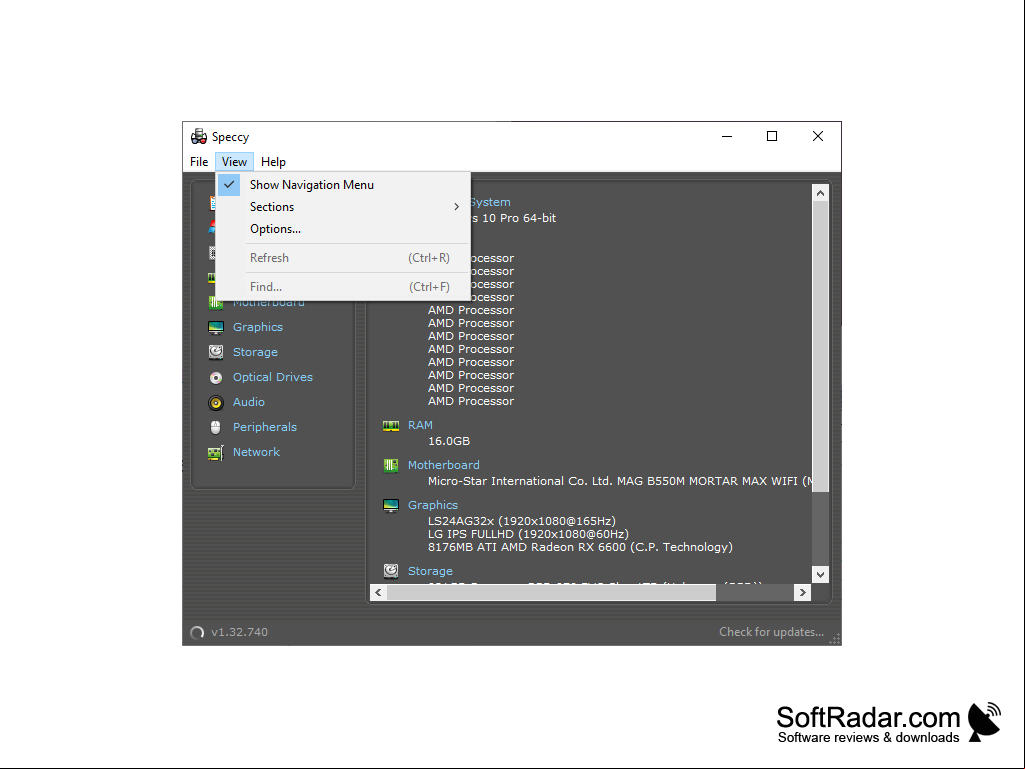Click the horizontal scrollbar thumb

[552, 592]
